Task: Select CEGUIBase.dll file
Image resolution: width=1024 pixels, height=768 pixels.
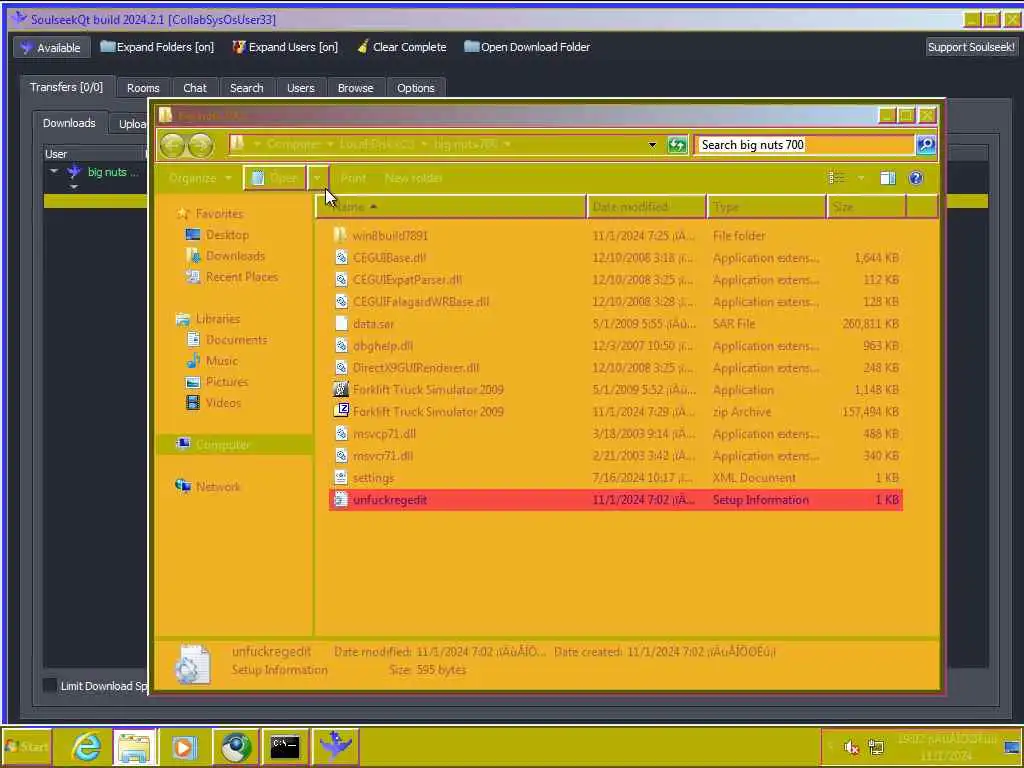Action: (615, 258)
